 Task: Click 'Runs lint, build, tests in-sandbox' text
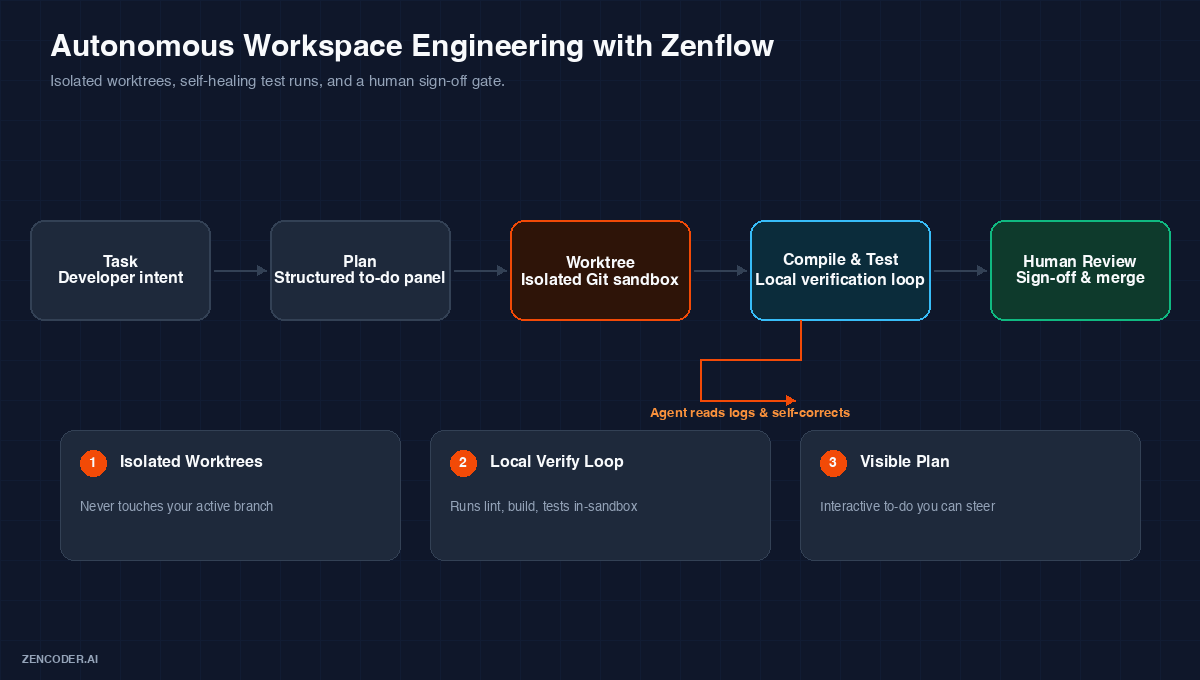(543, 506)
